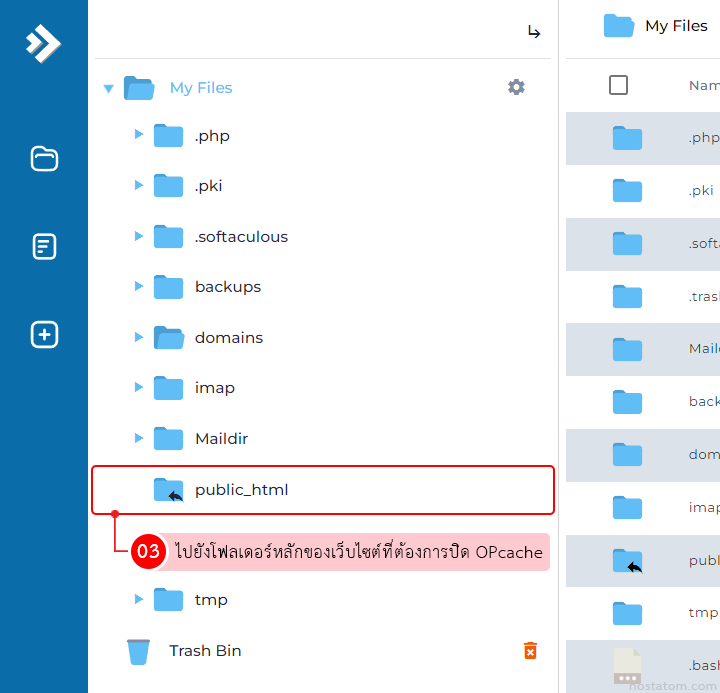720x693 pixels.
Task: Select the Maildir folder in tree
Action: (x=221, y=438)
